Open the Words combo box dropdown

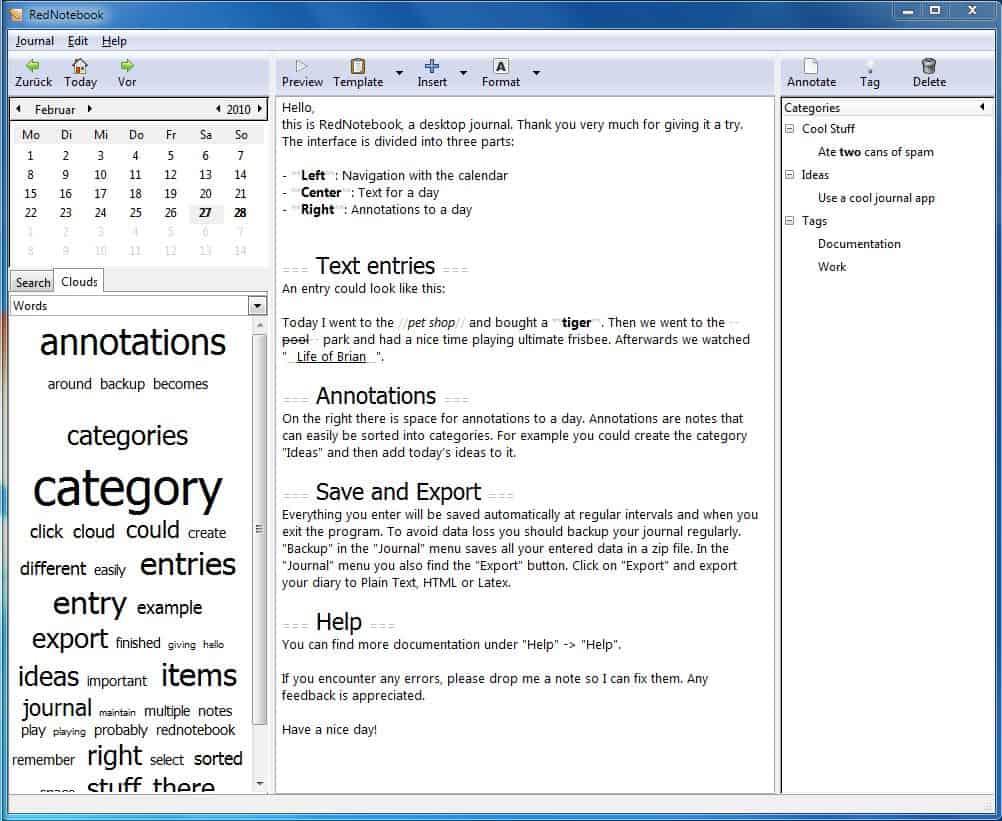tap(257, 306)
